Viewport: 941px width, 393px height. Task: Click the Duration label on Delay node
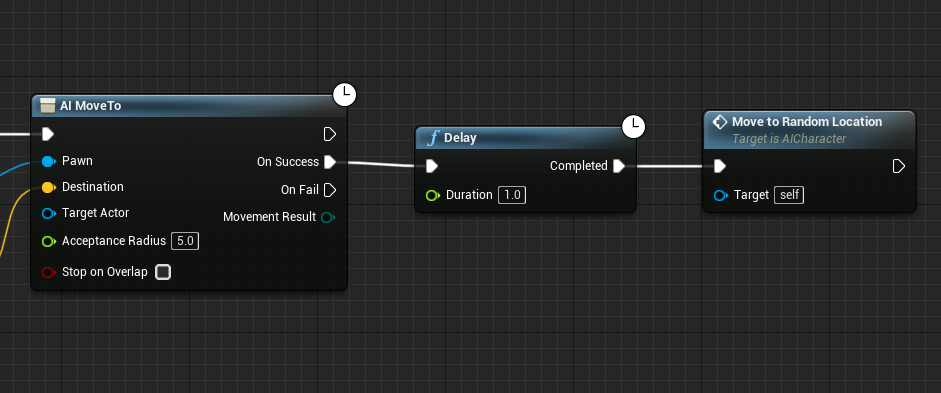point(469,195)
